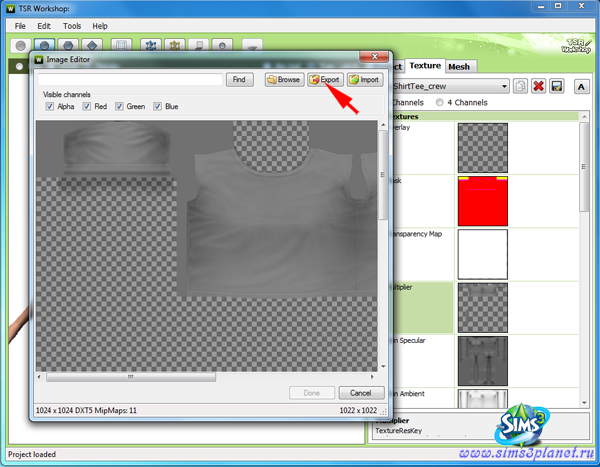Screen dimensions: 600x467
Task: Click the 'Visible channels' group label
Action: click(67, 95)
